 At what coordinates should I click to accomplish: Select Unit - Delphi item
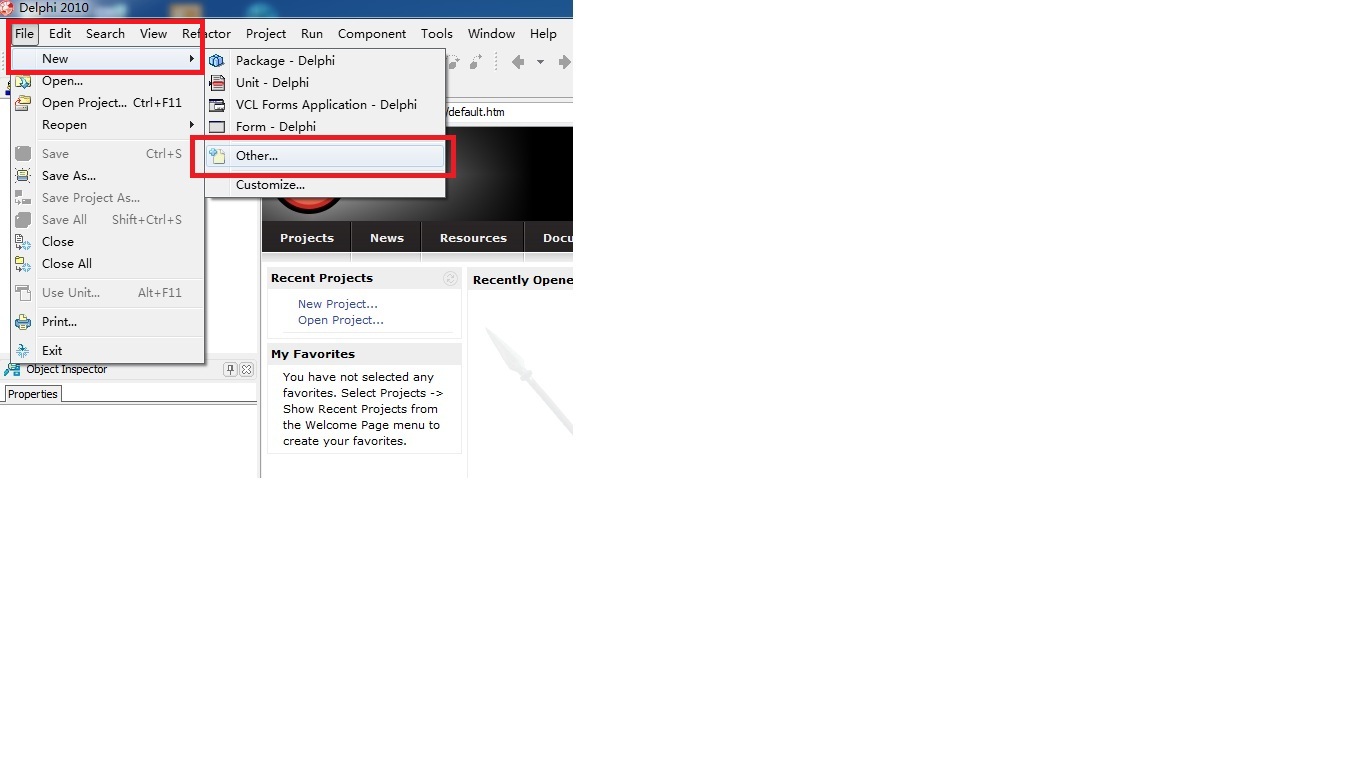tap(325, 83)
